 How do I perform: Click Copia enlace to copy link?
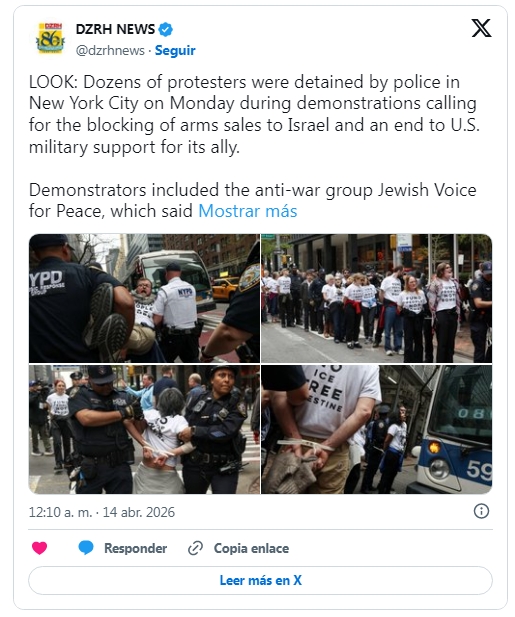(251, 548)
